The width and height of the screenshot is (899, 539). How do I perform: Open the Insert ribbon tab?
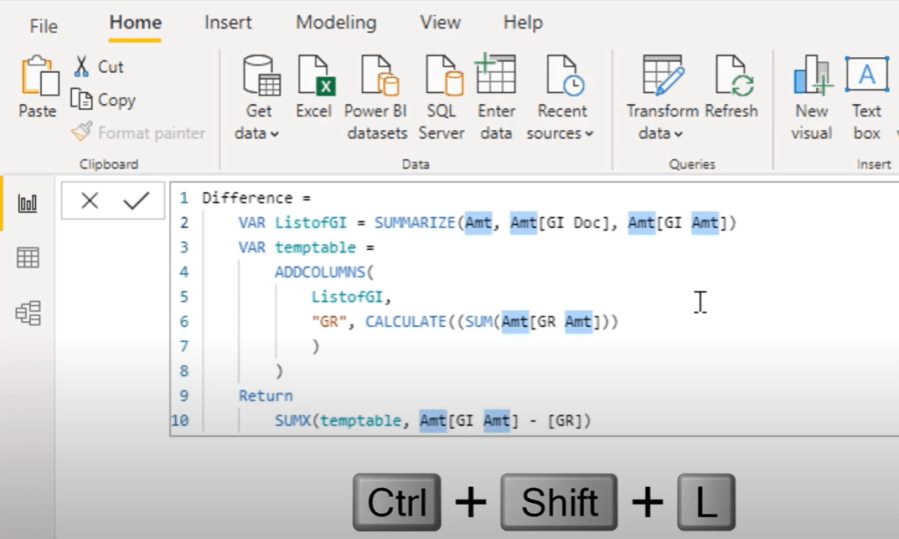tap(228, 22)
